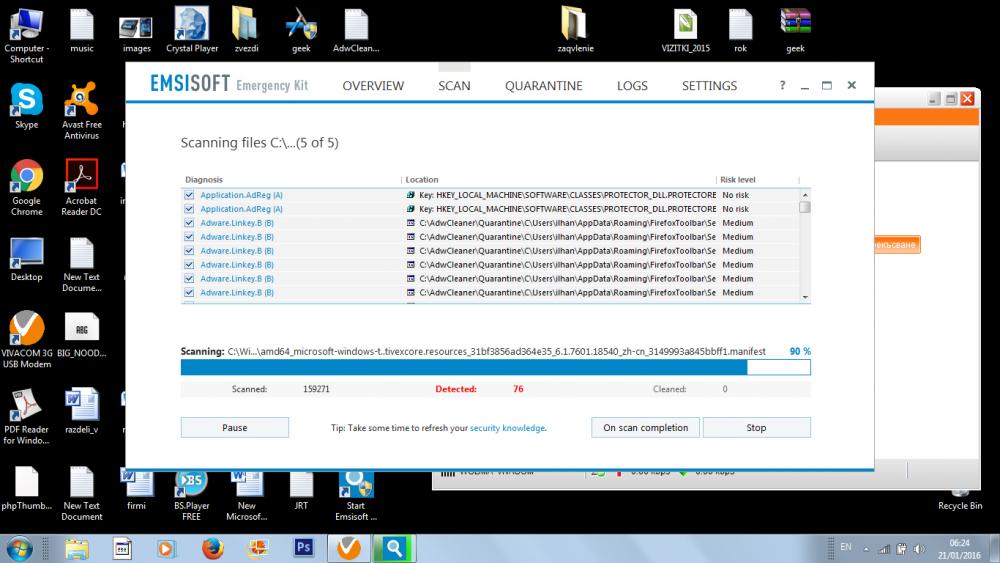
Task: Grab the results list scrollbar thumb
Action: (805, 207)
